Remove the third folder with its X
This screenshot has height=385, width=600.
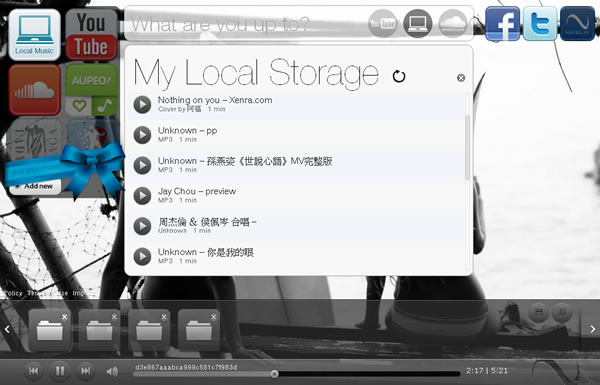(x=164, y=317)
